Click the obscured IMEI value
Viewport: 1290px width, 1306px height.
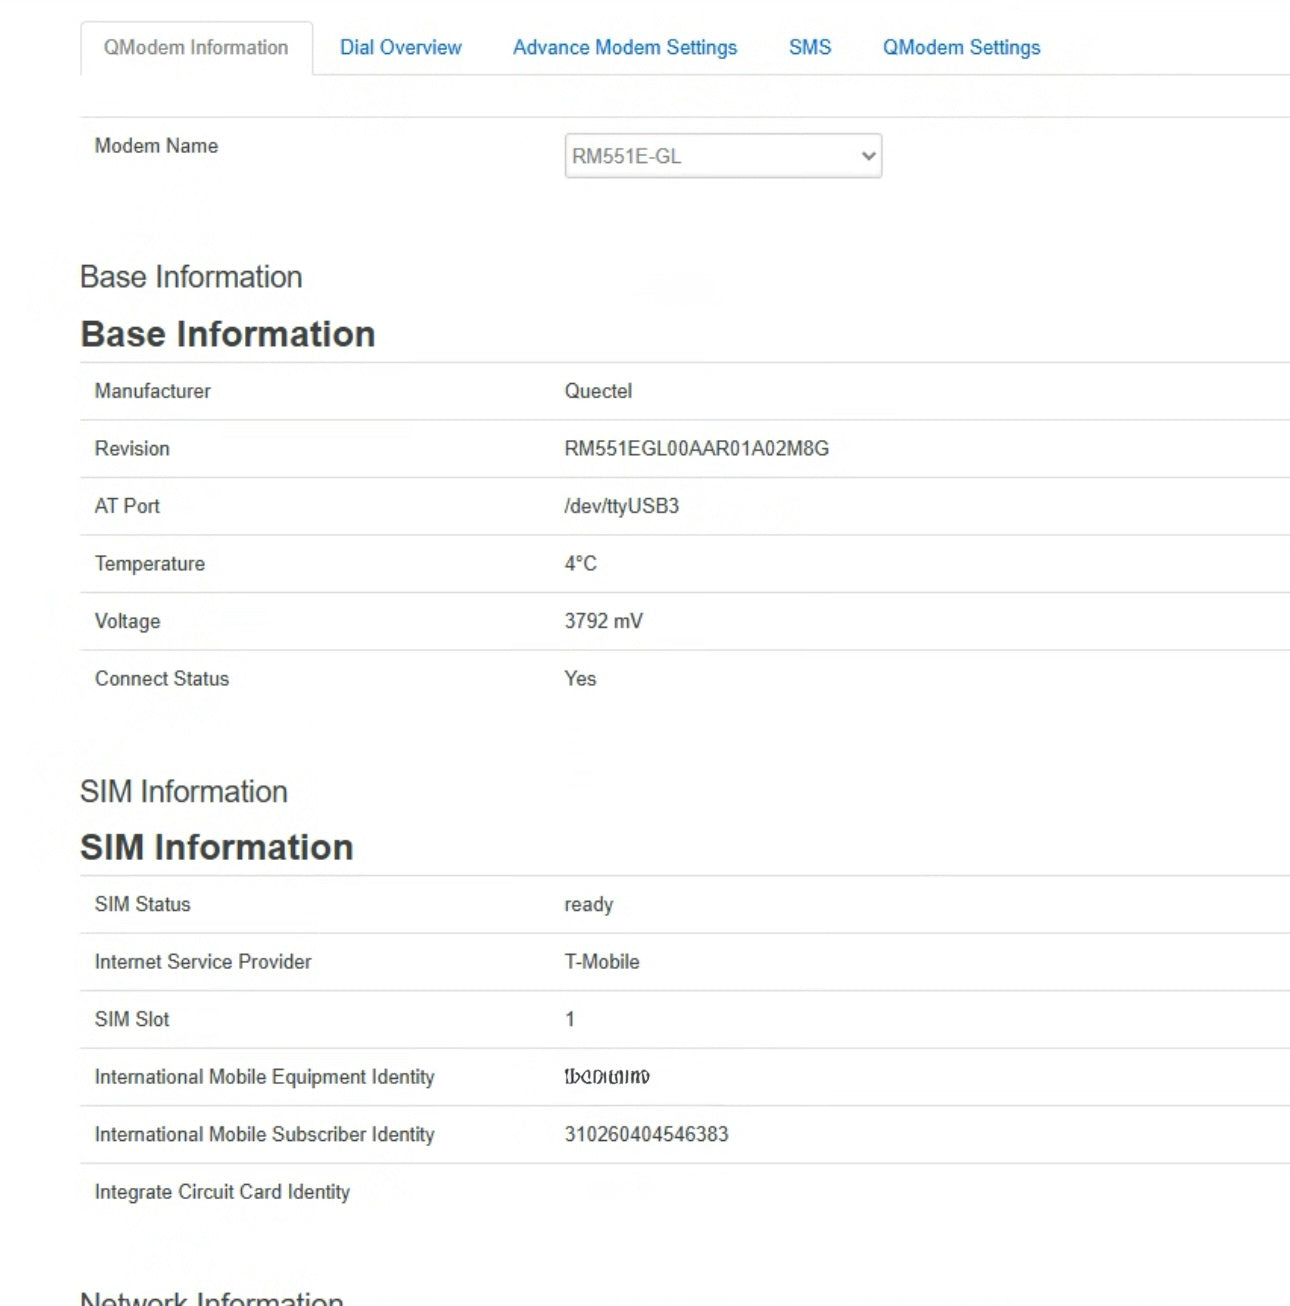[x=606, y=1076]
